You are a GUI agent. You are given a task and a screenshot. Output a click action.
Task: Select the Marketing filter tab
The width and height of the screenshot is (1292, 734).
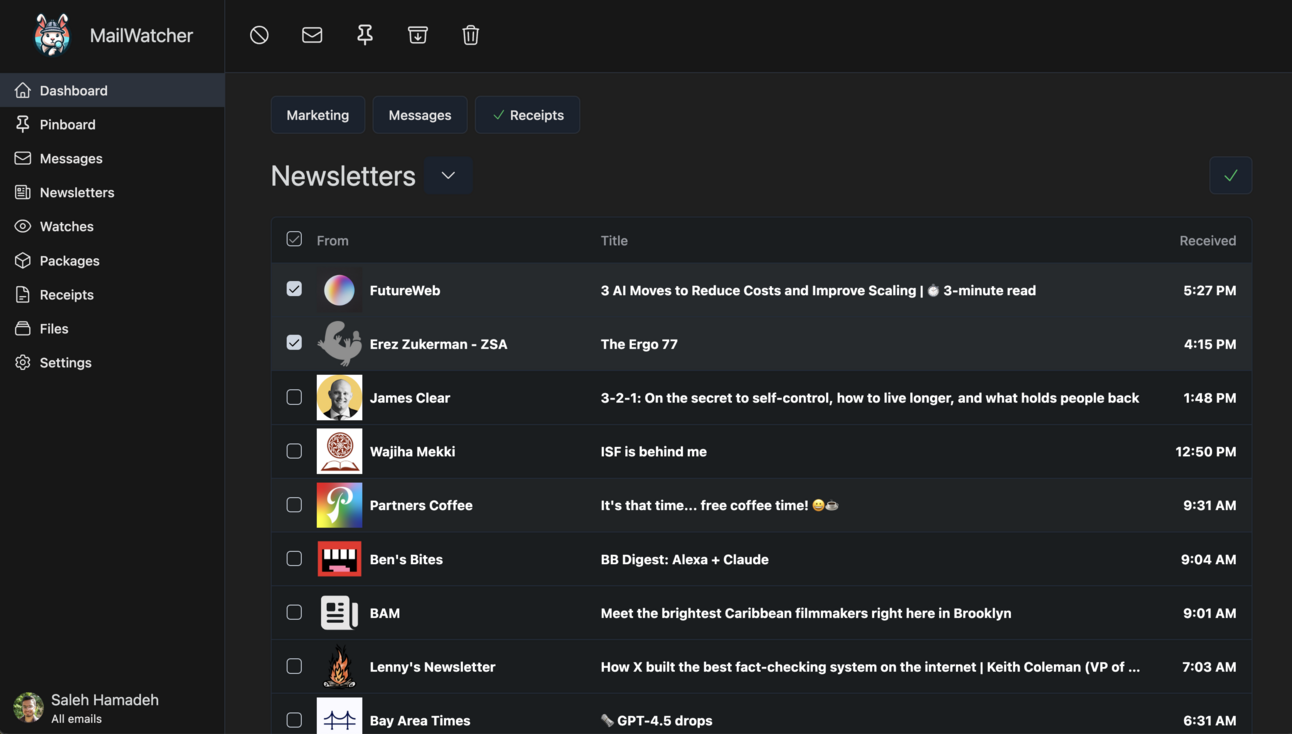(x=318, y=115)
